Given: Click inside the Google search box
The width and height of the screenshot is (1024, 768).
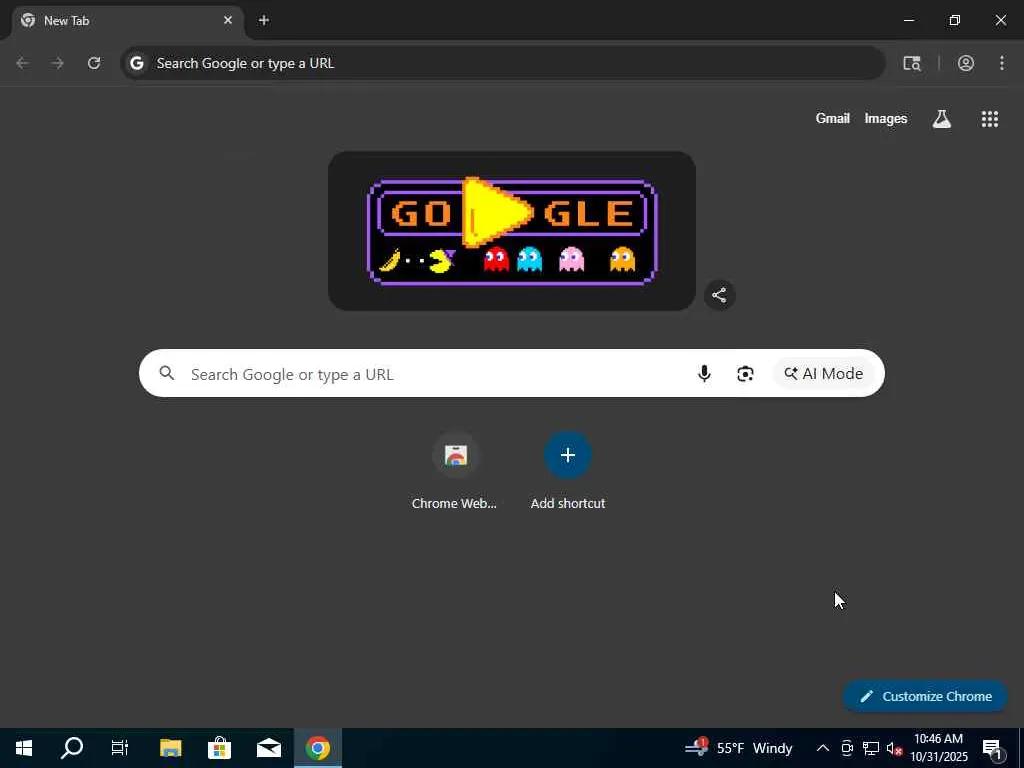Looking at the screenshot, I should coord(512,373).
